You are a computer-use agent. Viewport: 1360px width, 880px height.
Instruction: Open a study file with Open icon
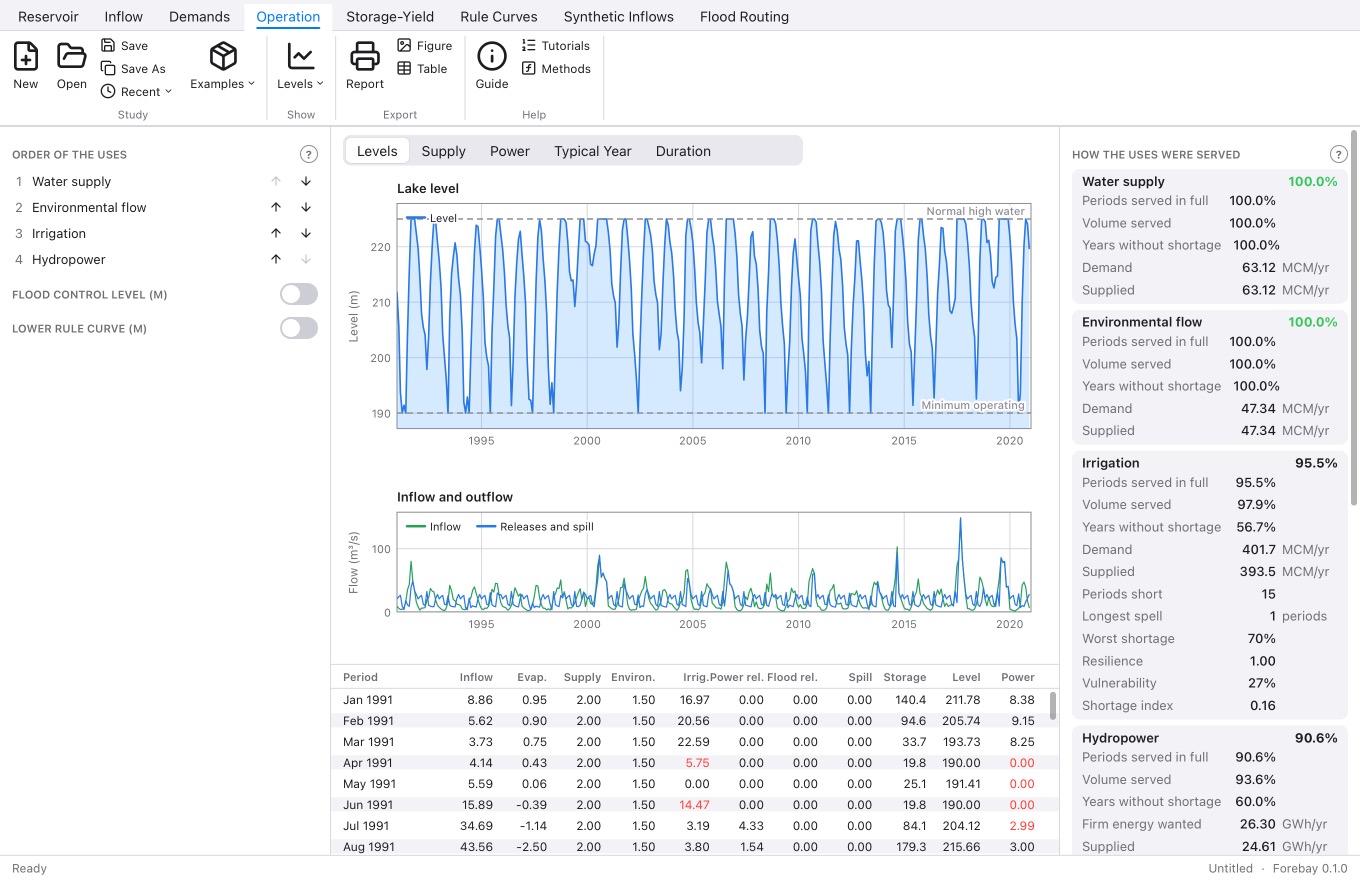(71, 56)
